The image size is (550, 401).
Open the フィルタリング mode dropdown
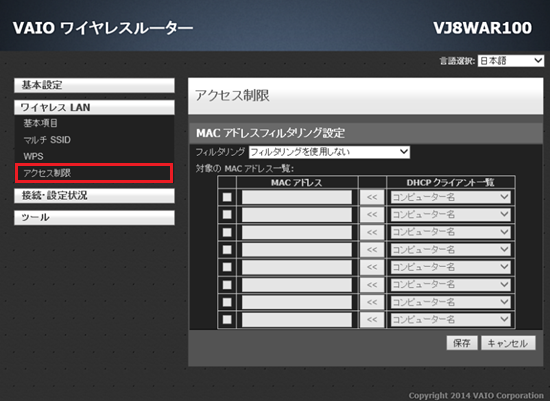(329, 152)
